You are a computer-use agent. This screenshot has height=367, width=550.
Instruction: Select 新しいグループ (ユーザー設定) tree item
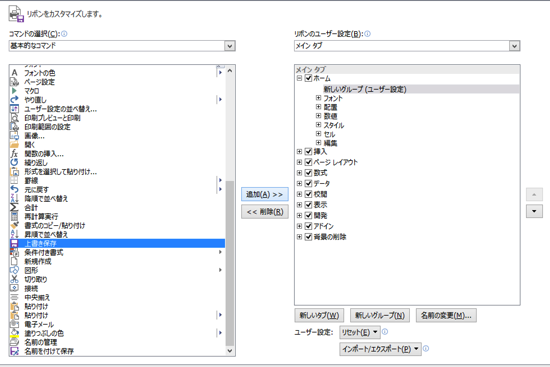[x=365, y=89]
